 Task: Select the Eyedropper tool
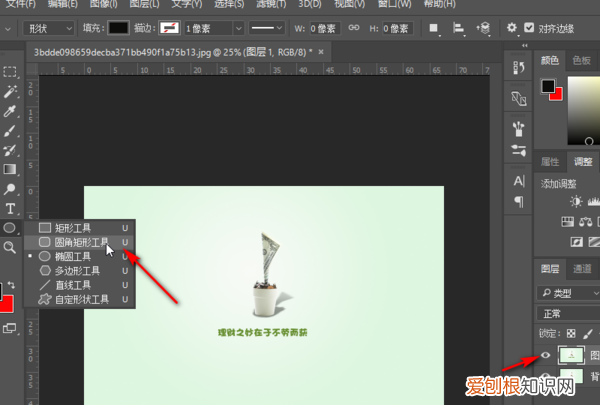tap(10, 111)
